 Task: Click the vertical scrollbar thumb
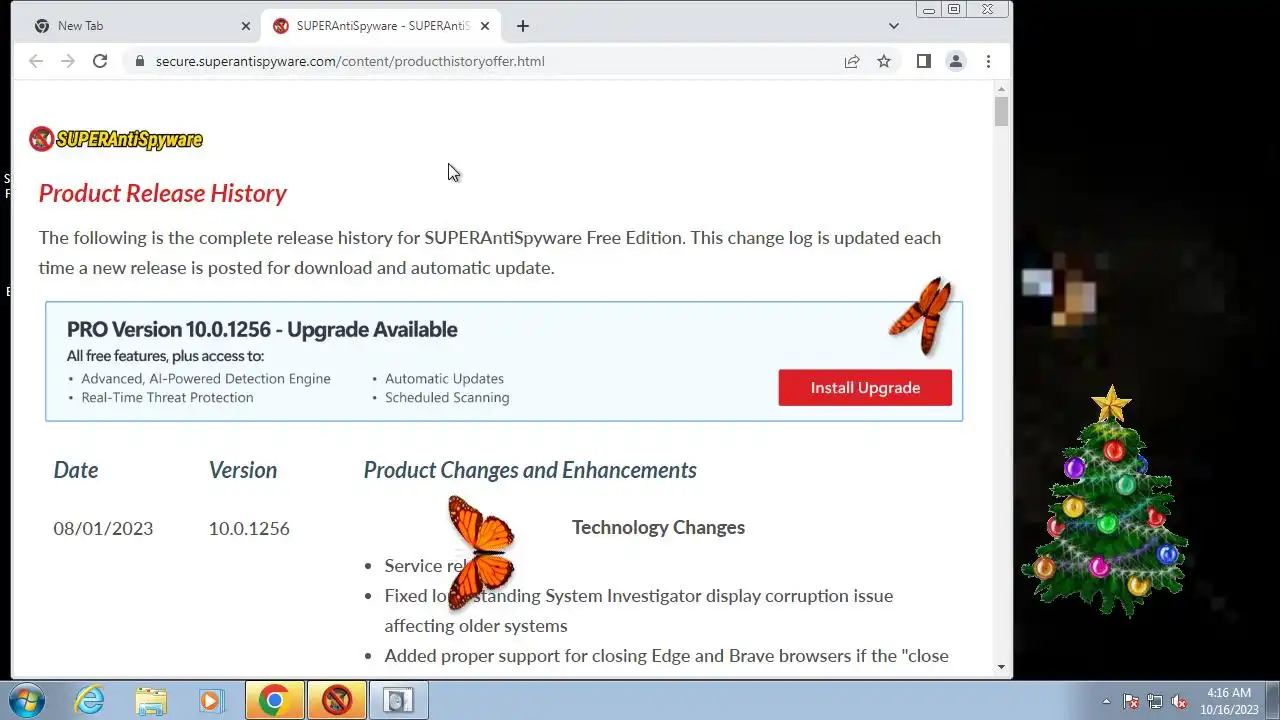click(x=1002, y=111)
